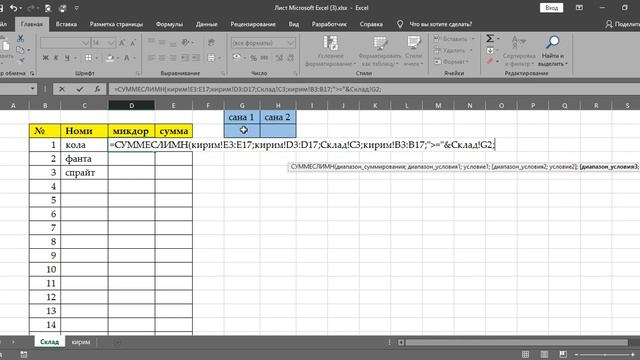Click the increase decimal icon
Screen dimensions: 640x360
279,58
